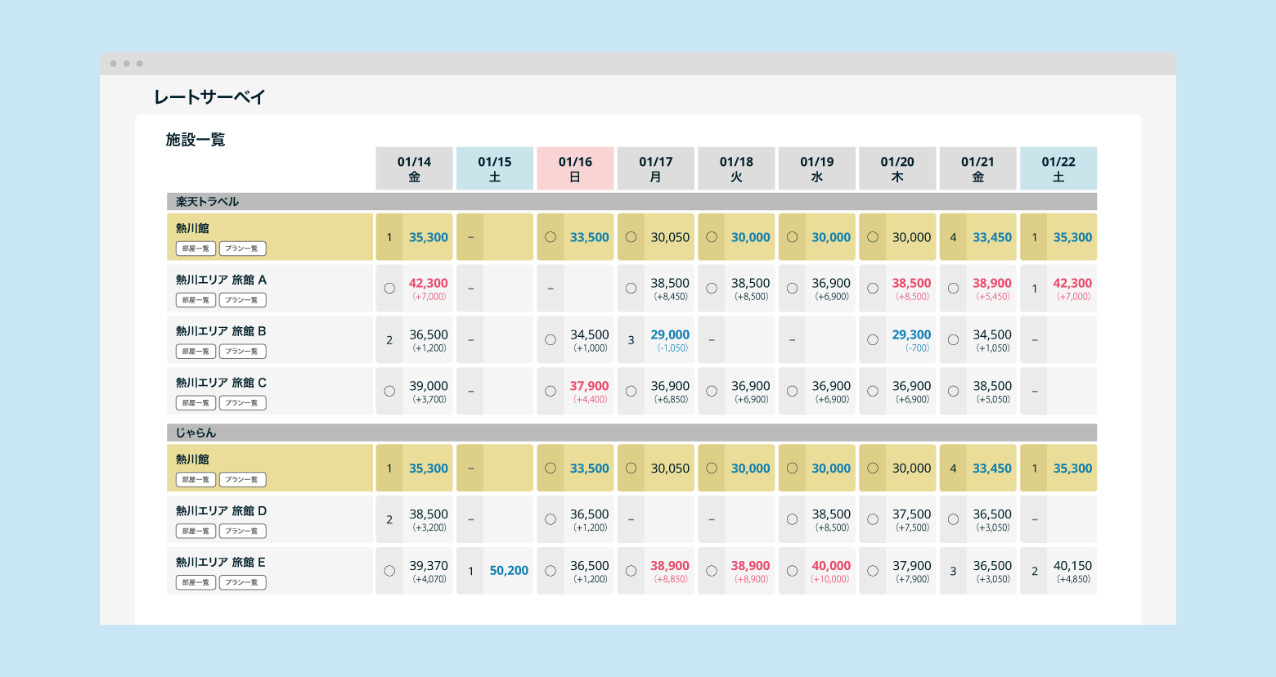Image resolution: width=1276 pixels, height=677 pixels.
Task: Select the 01/22 土 date column header
Action: [x=1058, y=168]
